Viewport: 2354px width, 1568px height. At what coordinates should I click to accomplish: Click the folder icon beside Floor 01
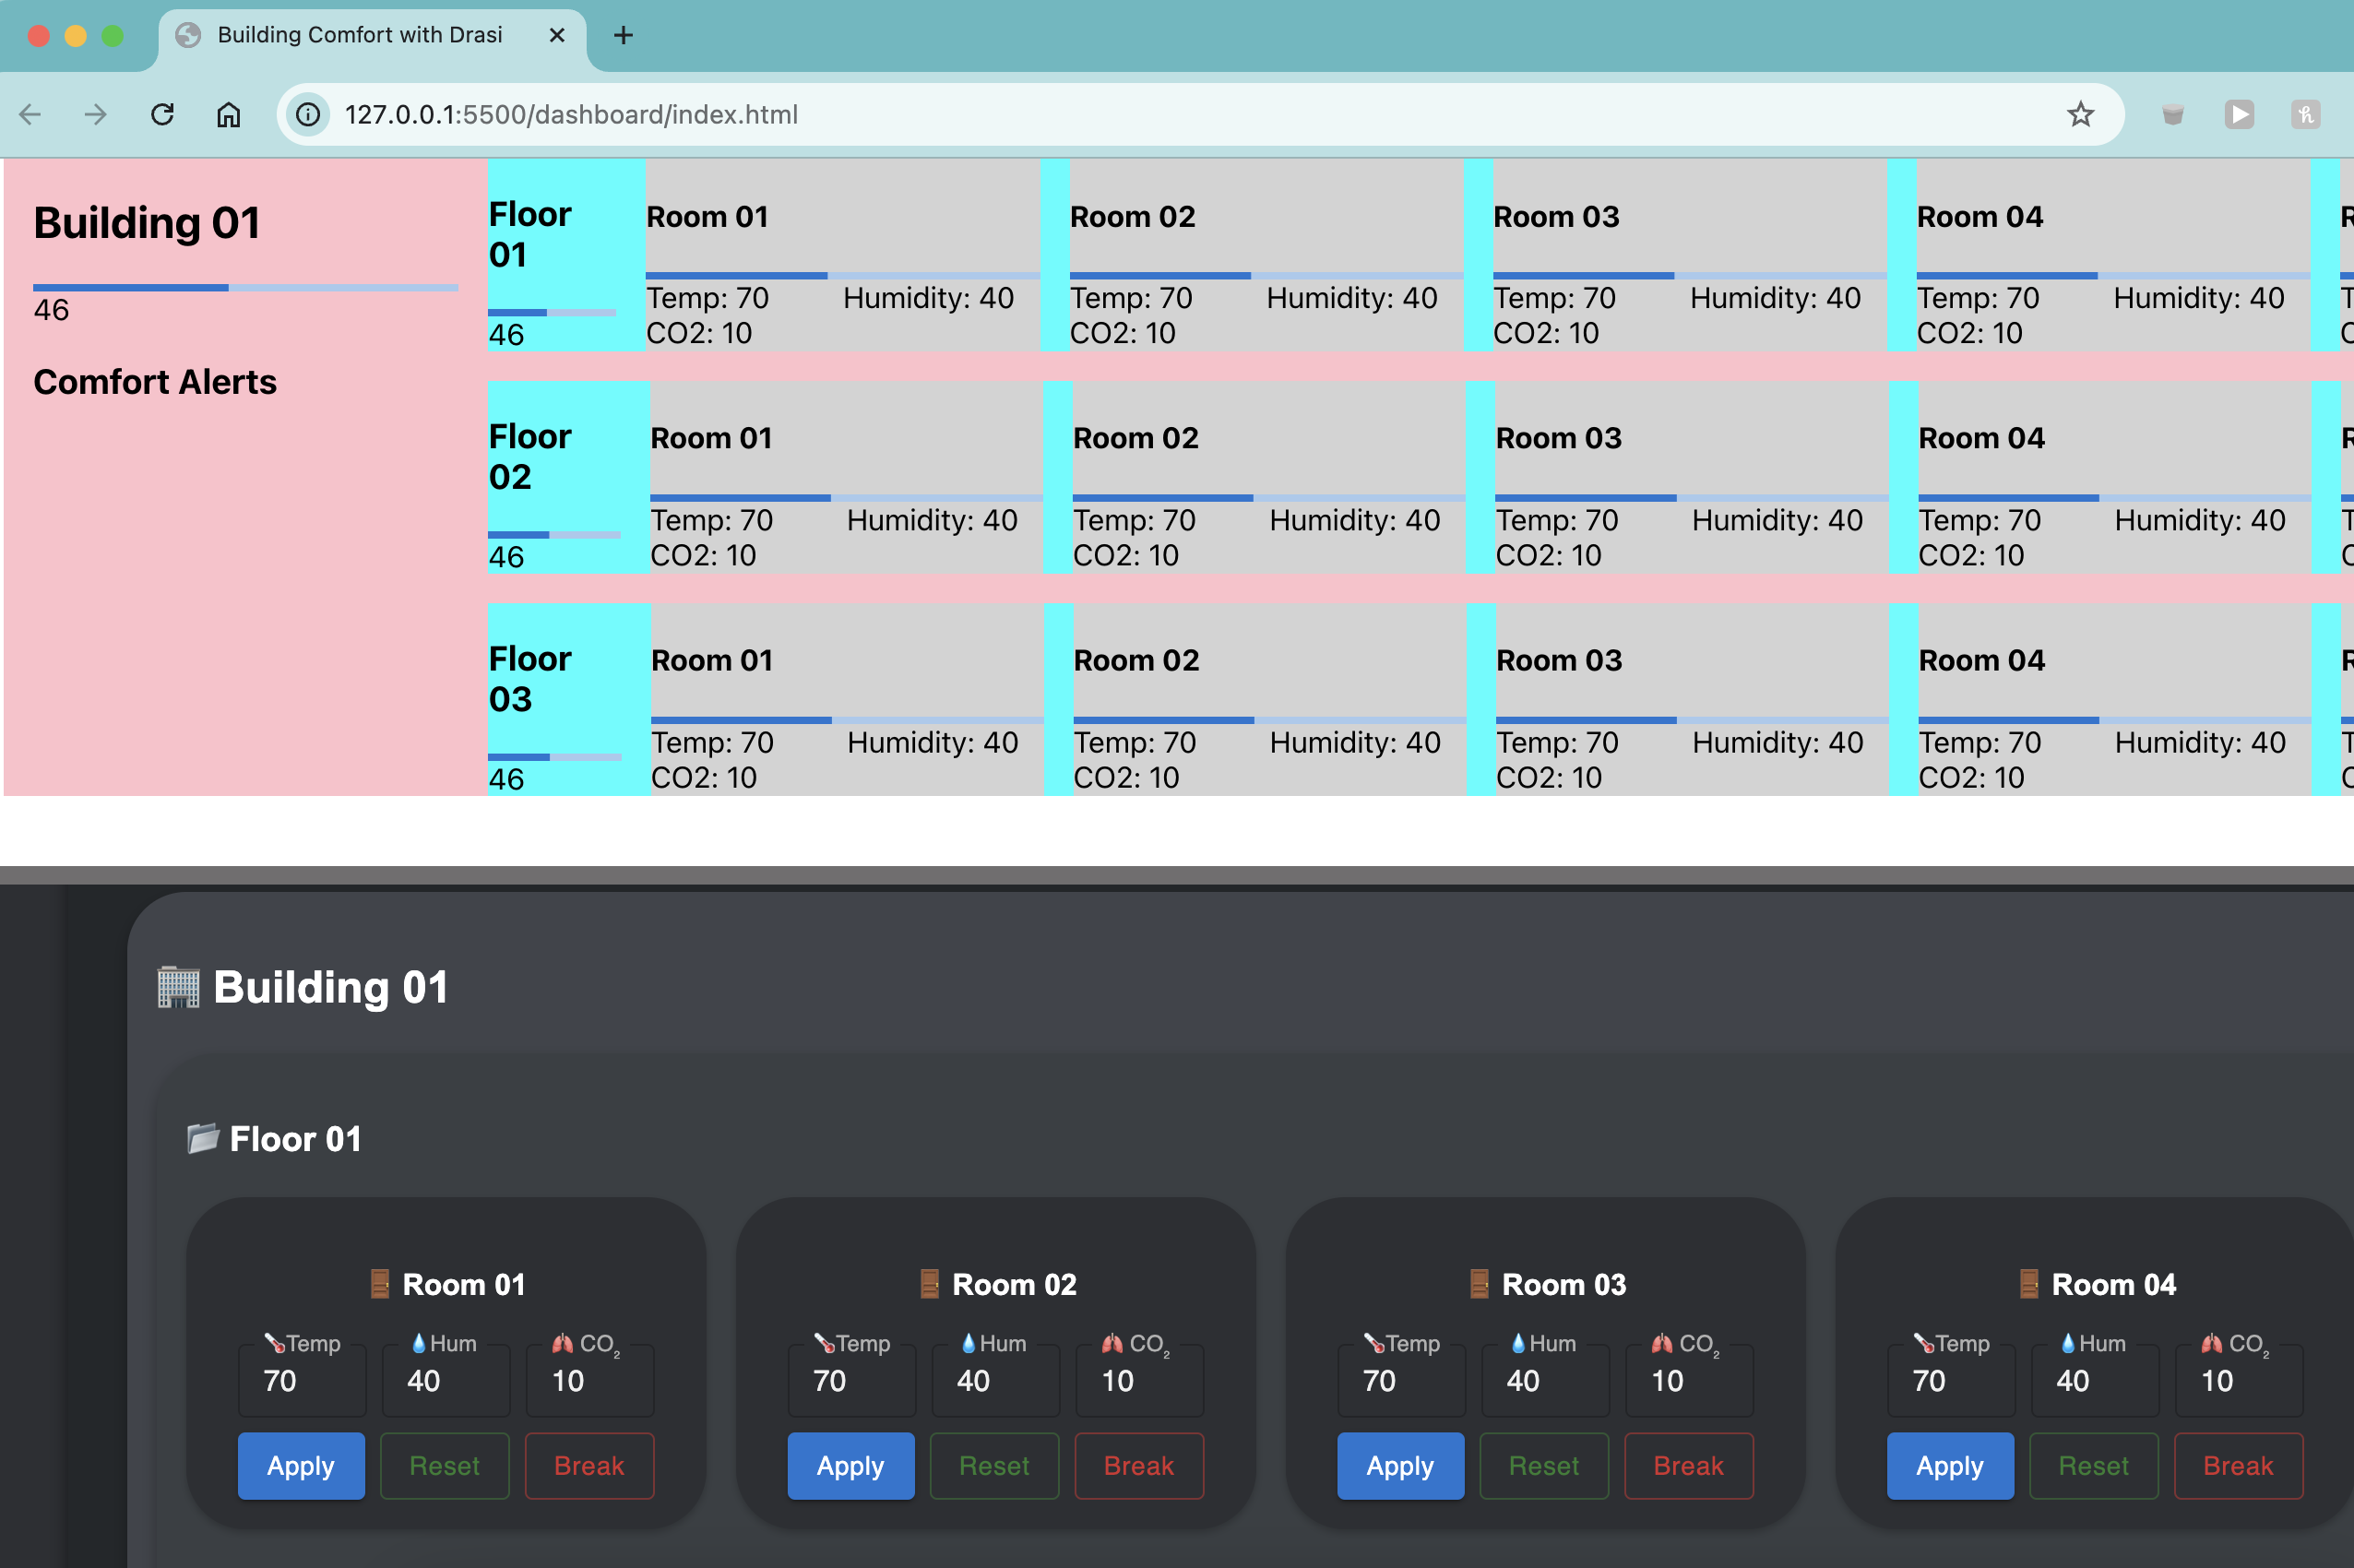point(203,1138)
